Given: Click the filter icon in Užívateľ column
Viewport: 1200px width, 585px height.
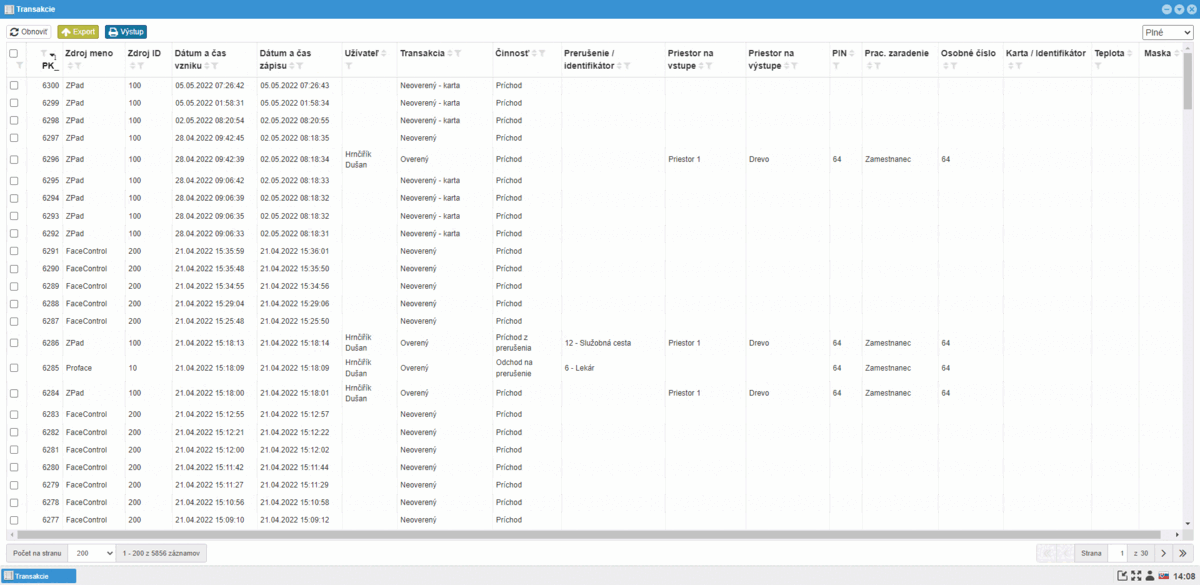Looking at the screenshot, I should 348,66.
